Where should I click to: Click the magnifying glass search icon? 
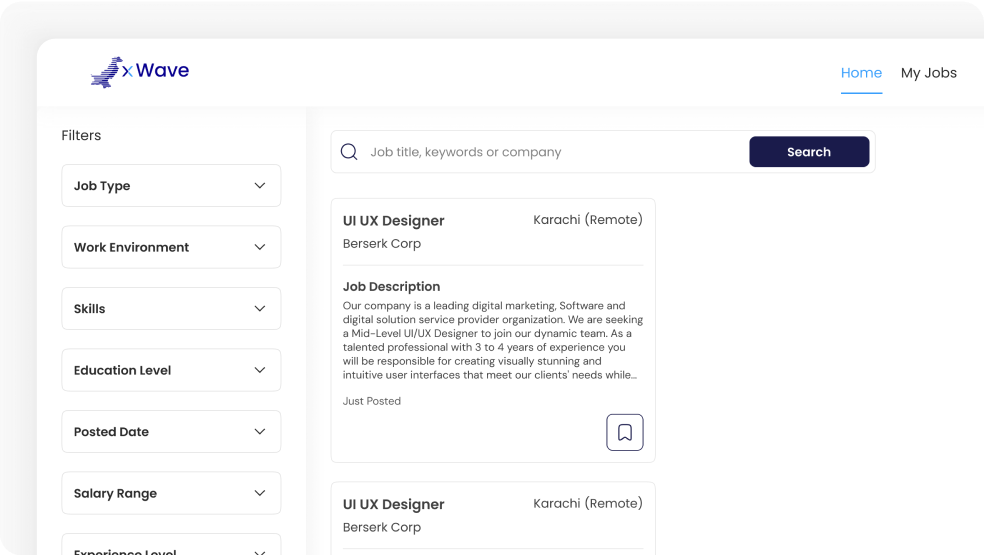click(x=349, y=152)
